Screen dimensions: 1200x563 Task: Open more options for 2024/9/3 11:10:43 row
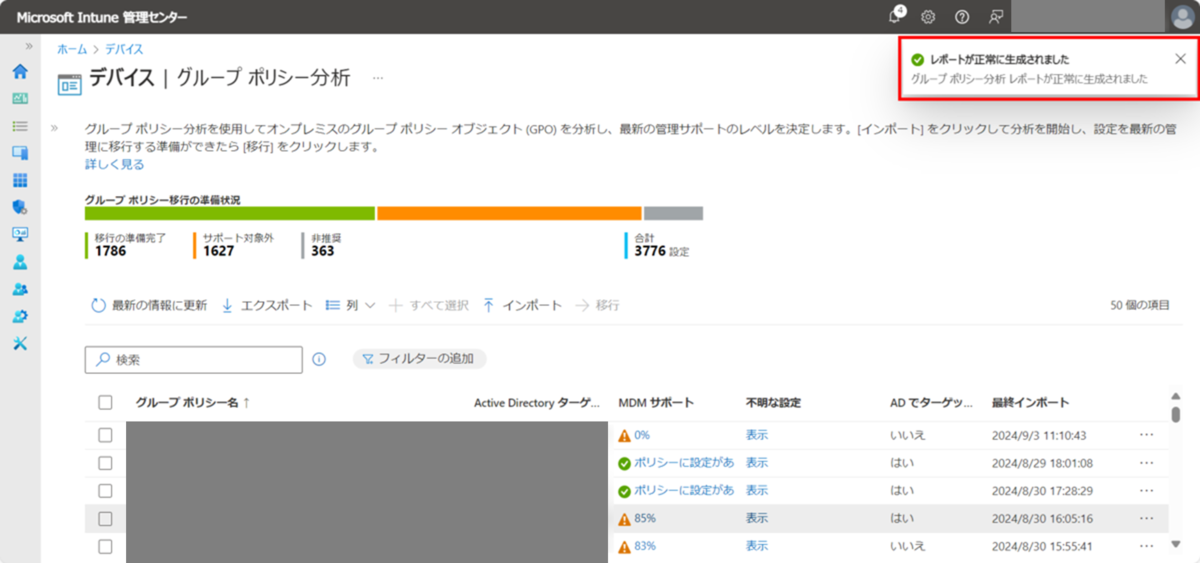click(1146, 435)
